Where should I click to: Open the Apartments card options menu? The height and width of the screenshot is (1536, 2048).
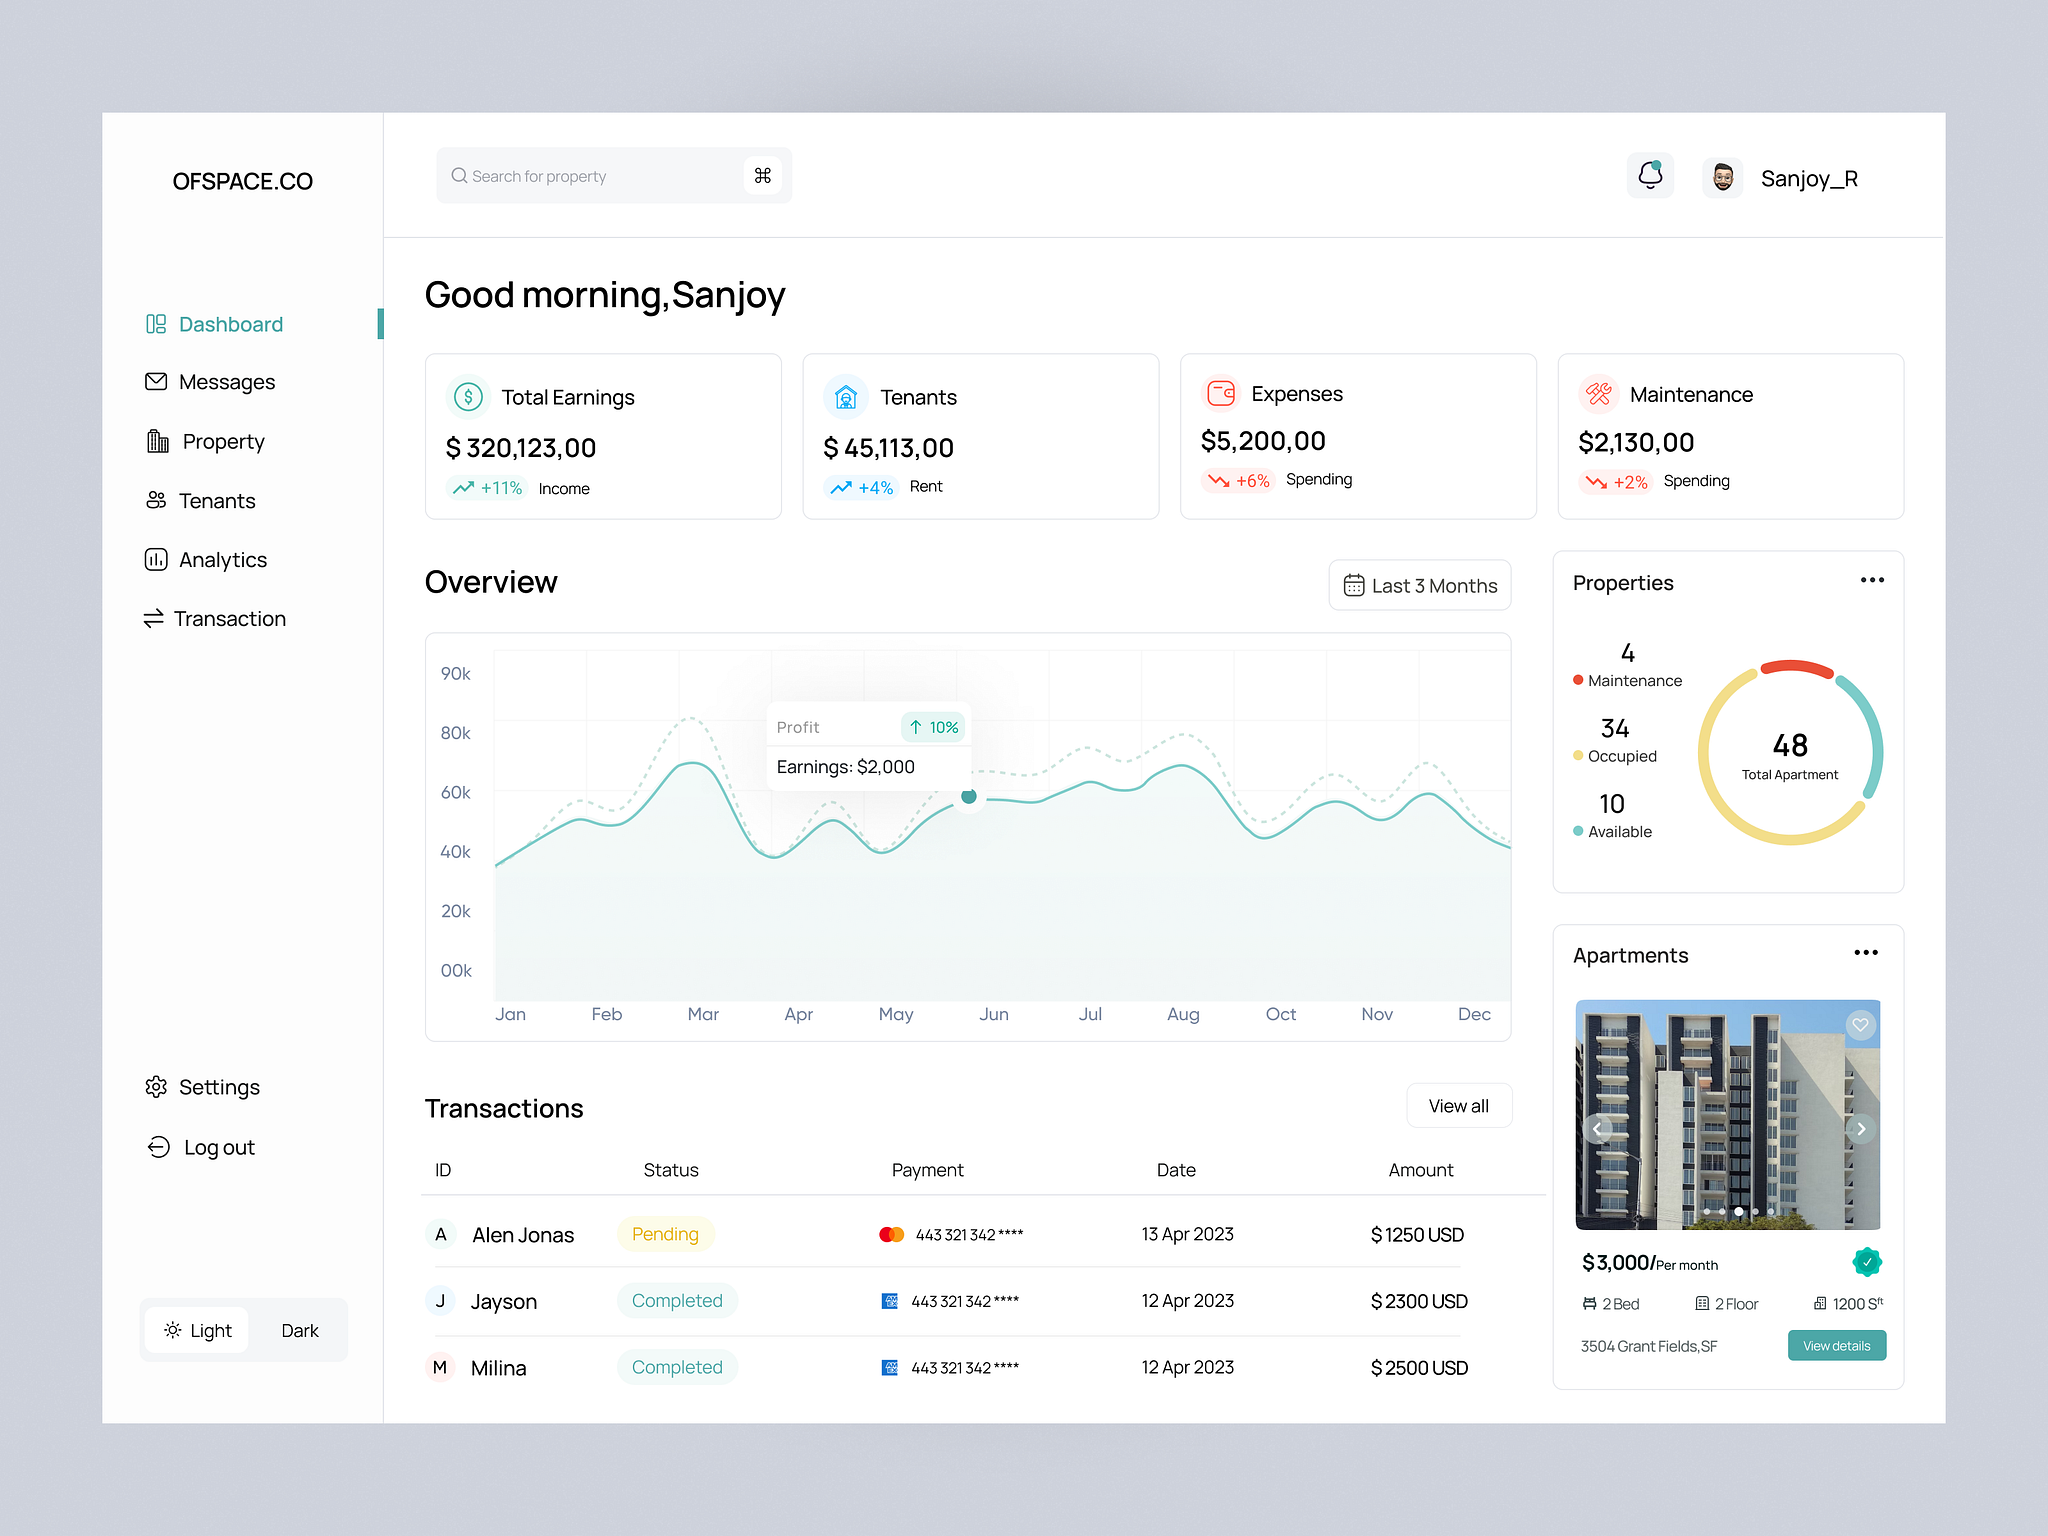point(1865,953)
